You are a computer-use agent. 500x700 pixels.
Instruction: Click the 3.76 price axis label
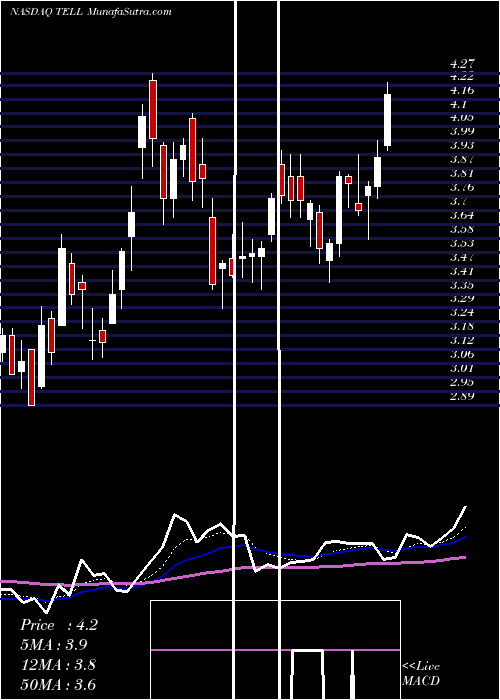point(462,188)
